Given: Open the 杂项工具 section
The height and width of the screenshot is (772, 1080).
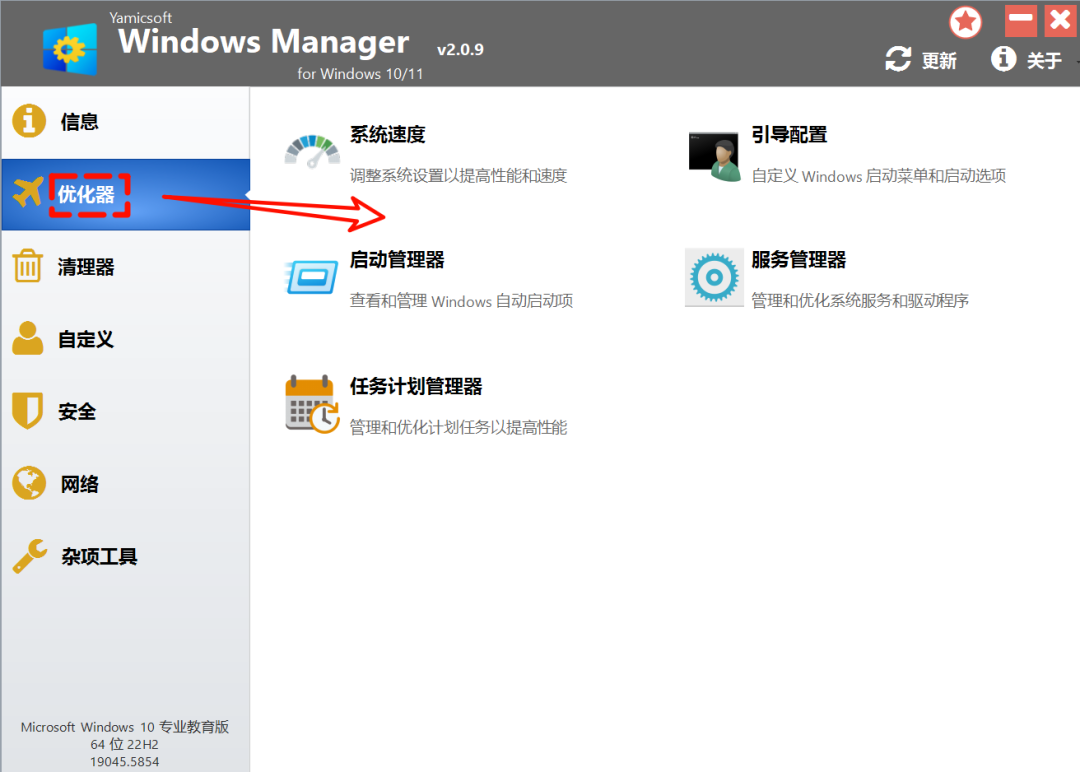Looking at the screenshot, I should tap(125, 556).
